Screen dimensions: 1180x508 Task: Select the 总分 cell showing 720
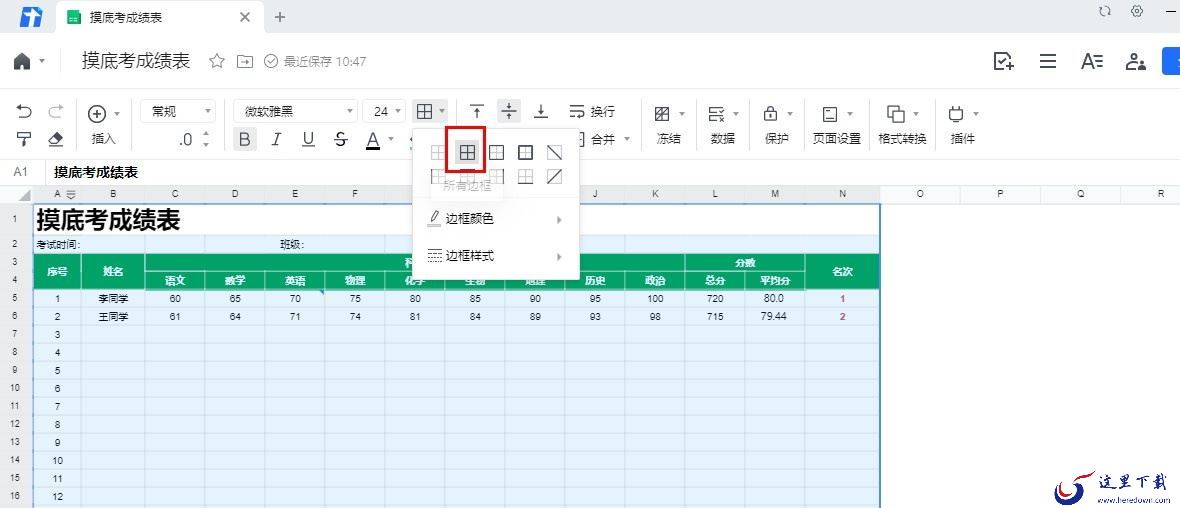coord(714,298)
